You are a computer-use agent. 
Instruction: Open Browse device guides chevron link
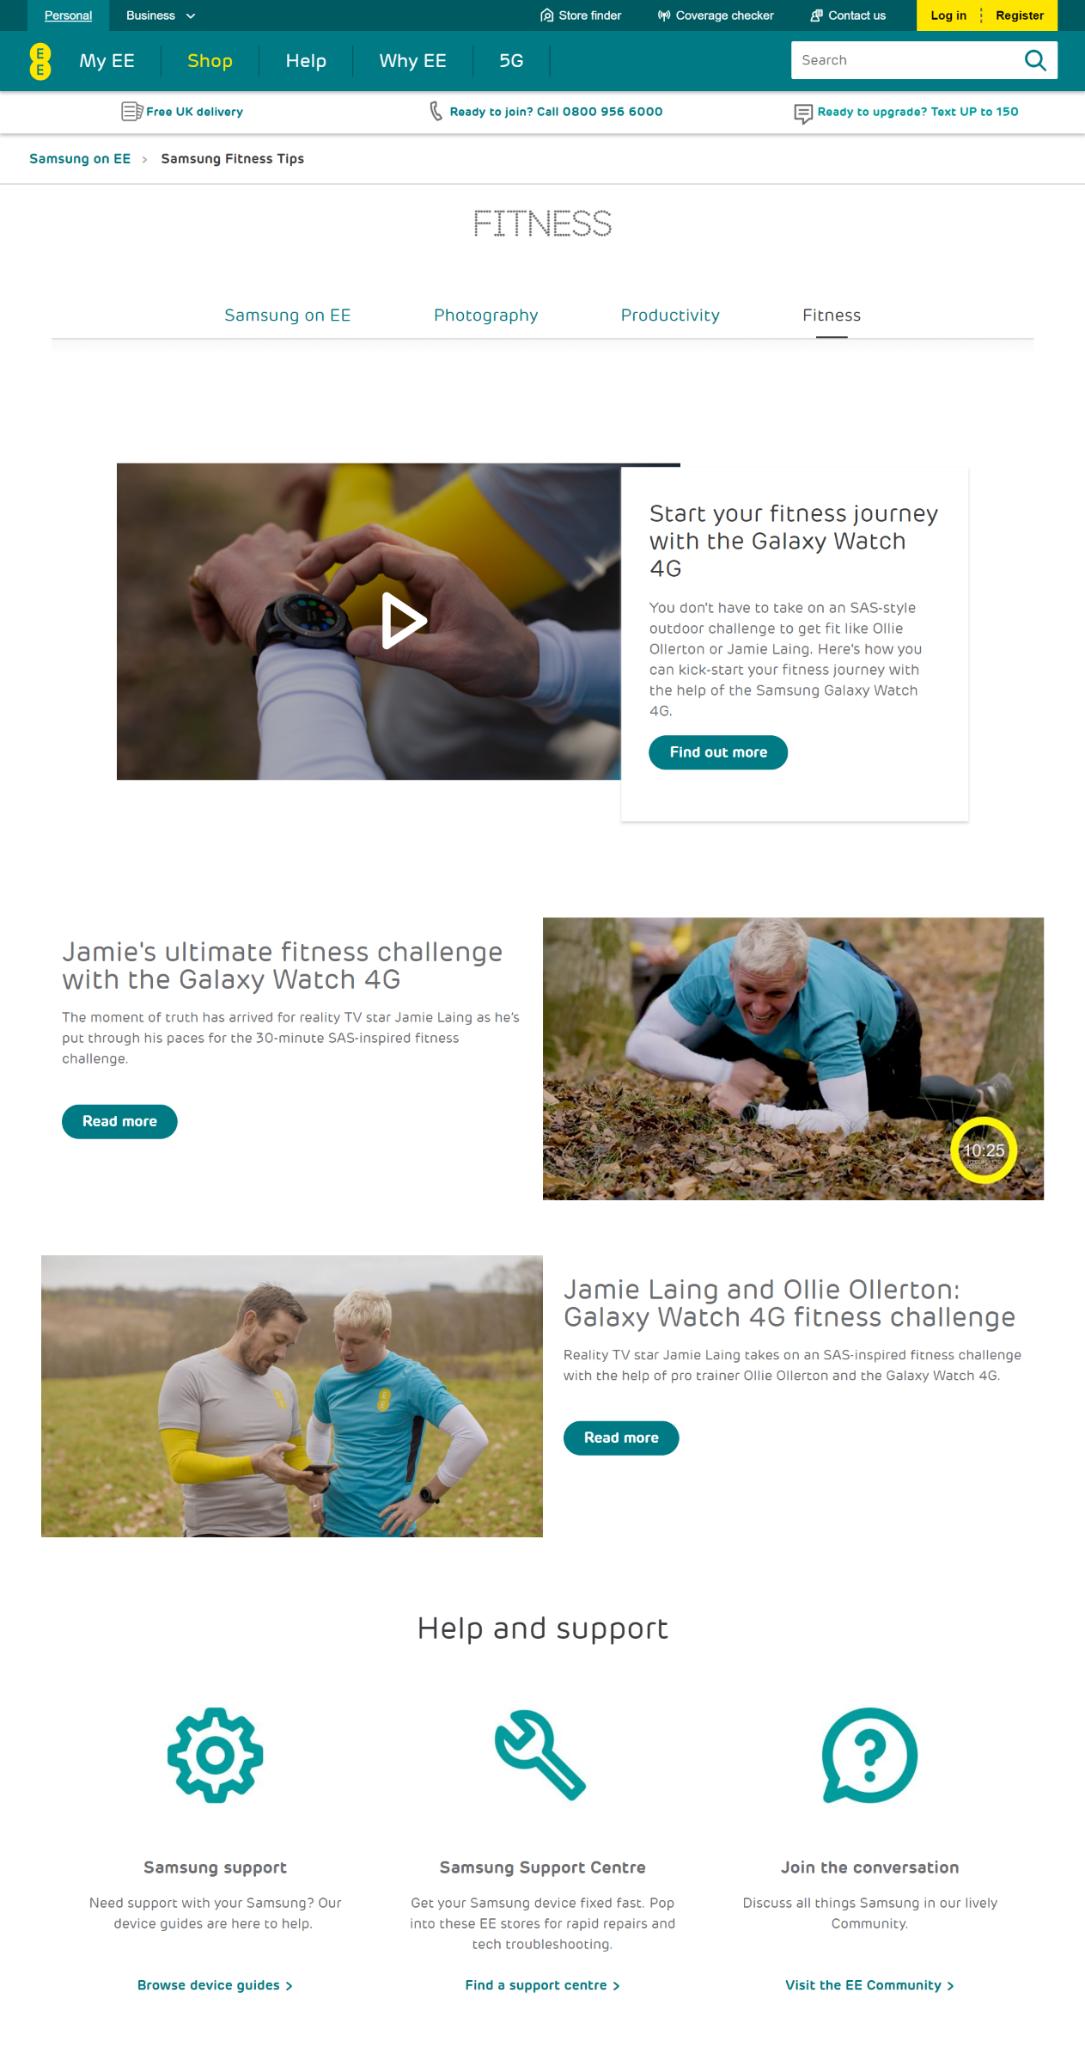215,1985
